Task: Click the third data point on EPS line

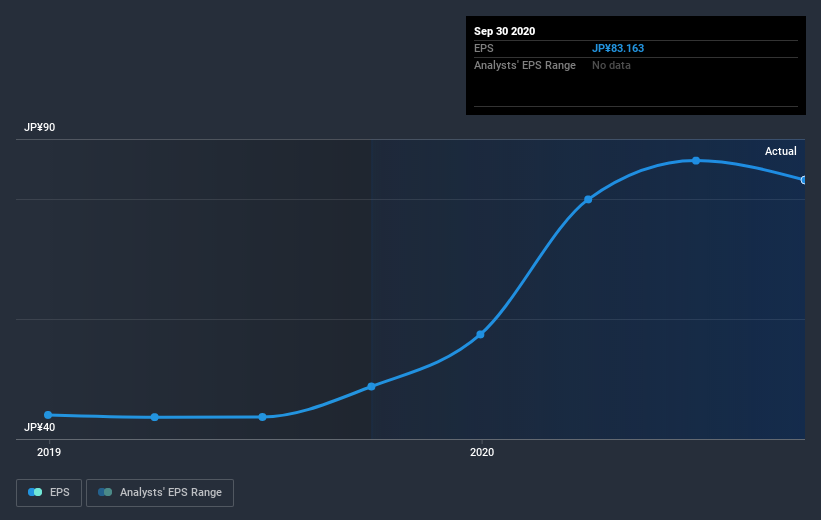Action: pyautogui.click(x=262, y=417)
